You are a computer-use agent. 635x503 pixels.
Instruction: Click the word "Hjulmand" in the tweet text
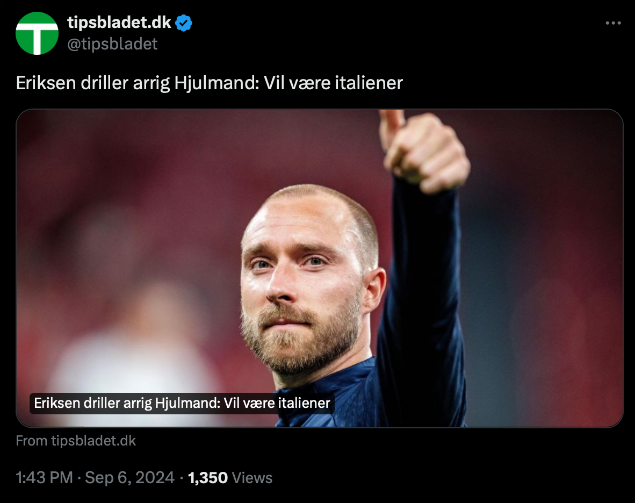coord(216,83)
